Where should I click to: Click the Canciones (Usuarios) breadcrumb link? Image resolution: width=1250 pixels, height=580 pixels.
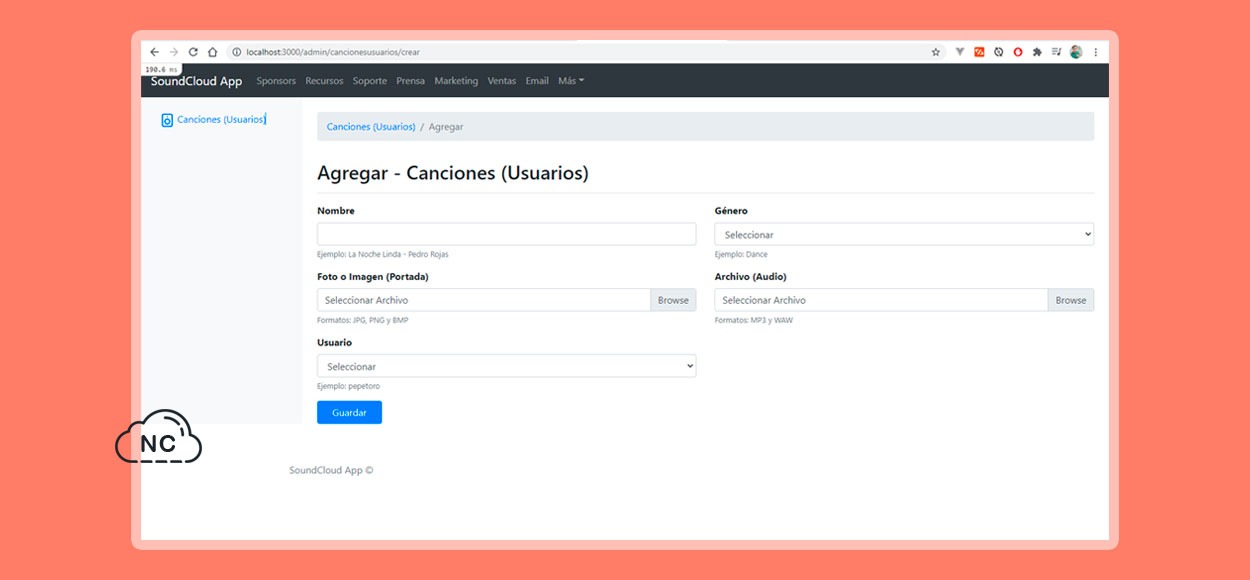[371, 127]
